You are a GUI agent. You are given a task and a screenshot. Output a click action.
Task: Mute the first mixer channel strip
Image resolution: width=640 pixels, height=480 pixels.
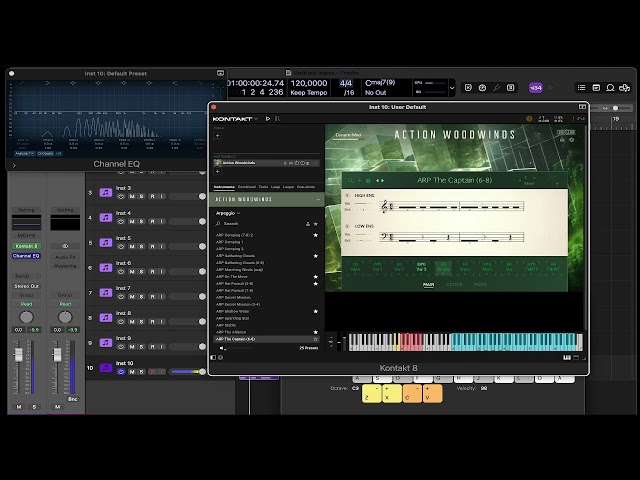pos(19,407)
